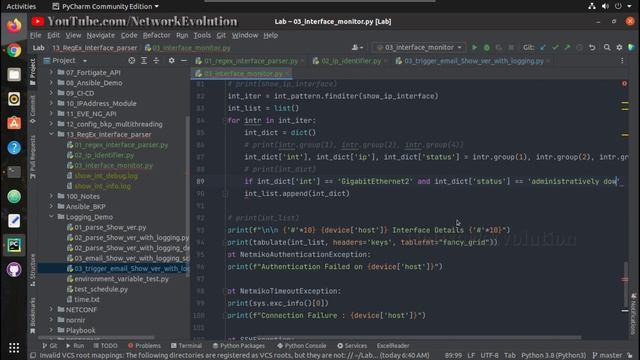Viewport: 640px width, 360px height.
Task: Expand all in Project panel
Action: click(x=144, y=60)
